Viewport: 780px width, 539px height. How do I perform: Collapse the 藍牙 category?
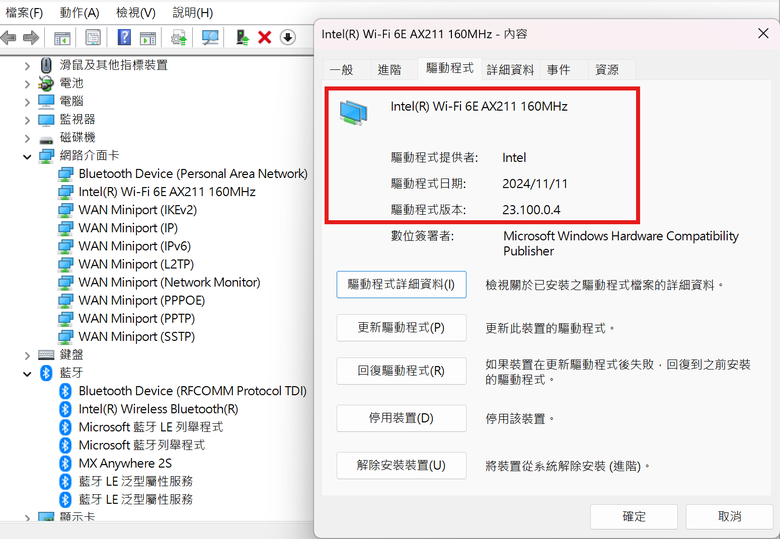[27, 373]
